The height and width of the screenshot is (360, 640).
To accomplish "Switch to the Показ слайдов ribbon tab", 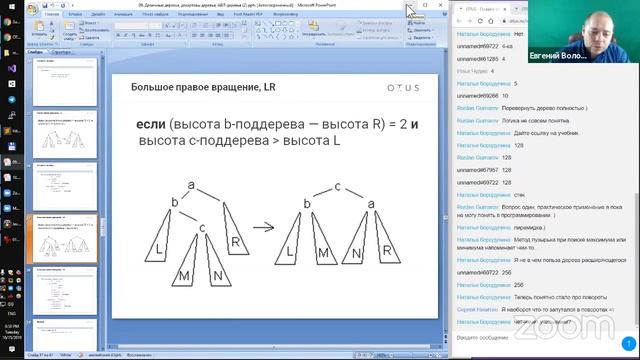I will click(155, 14).
